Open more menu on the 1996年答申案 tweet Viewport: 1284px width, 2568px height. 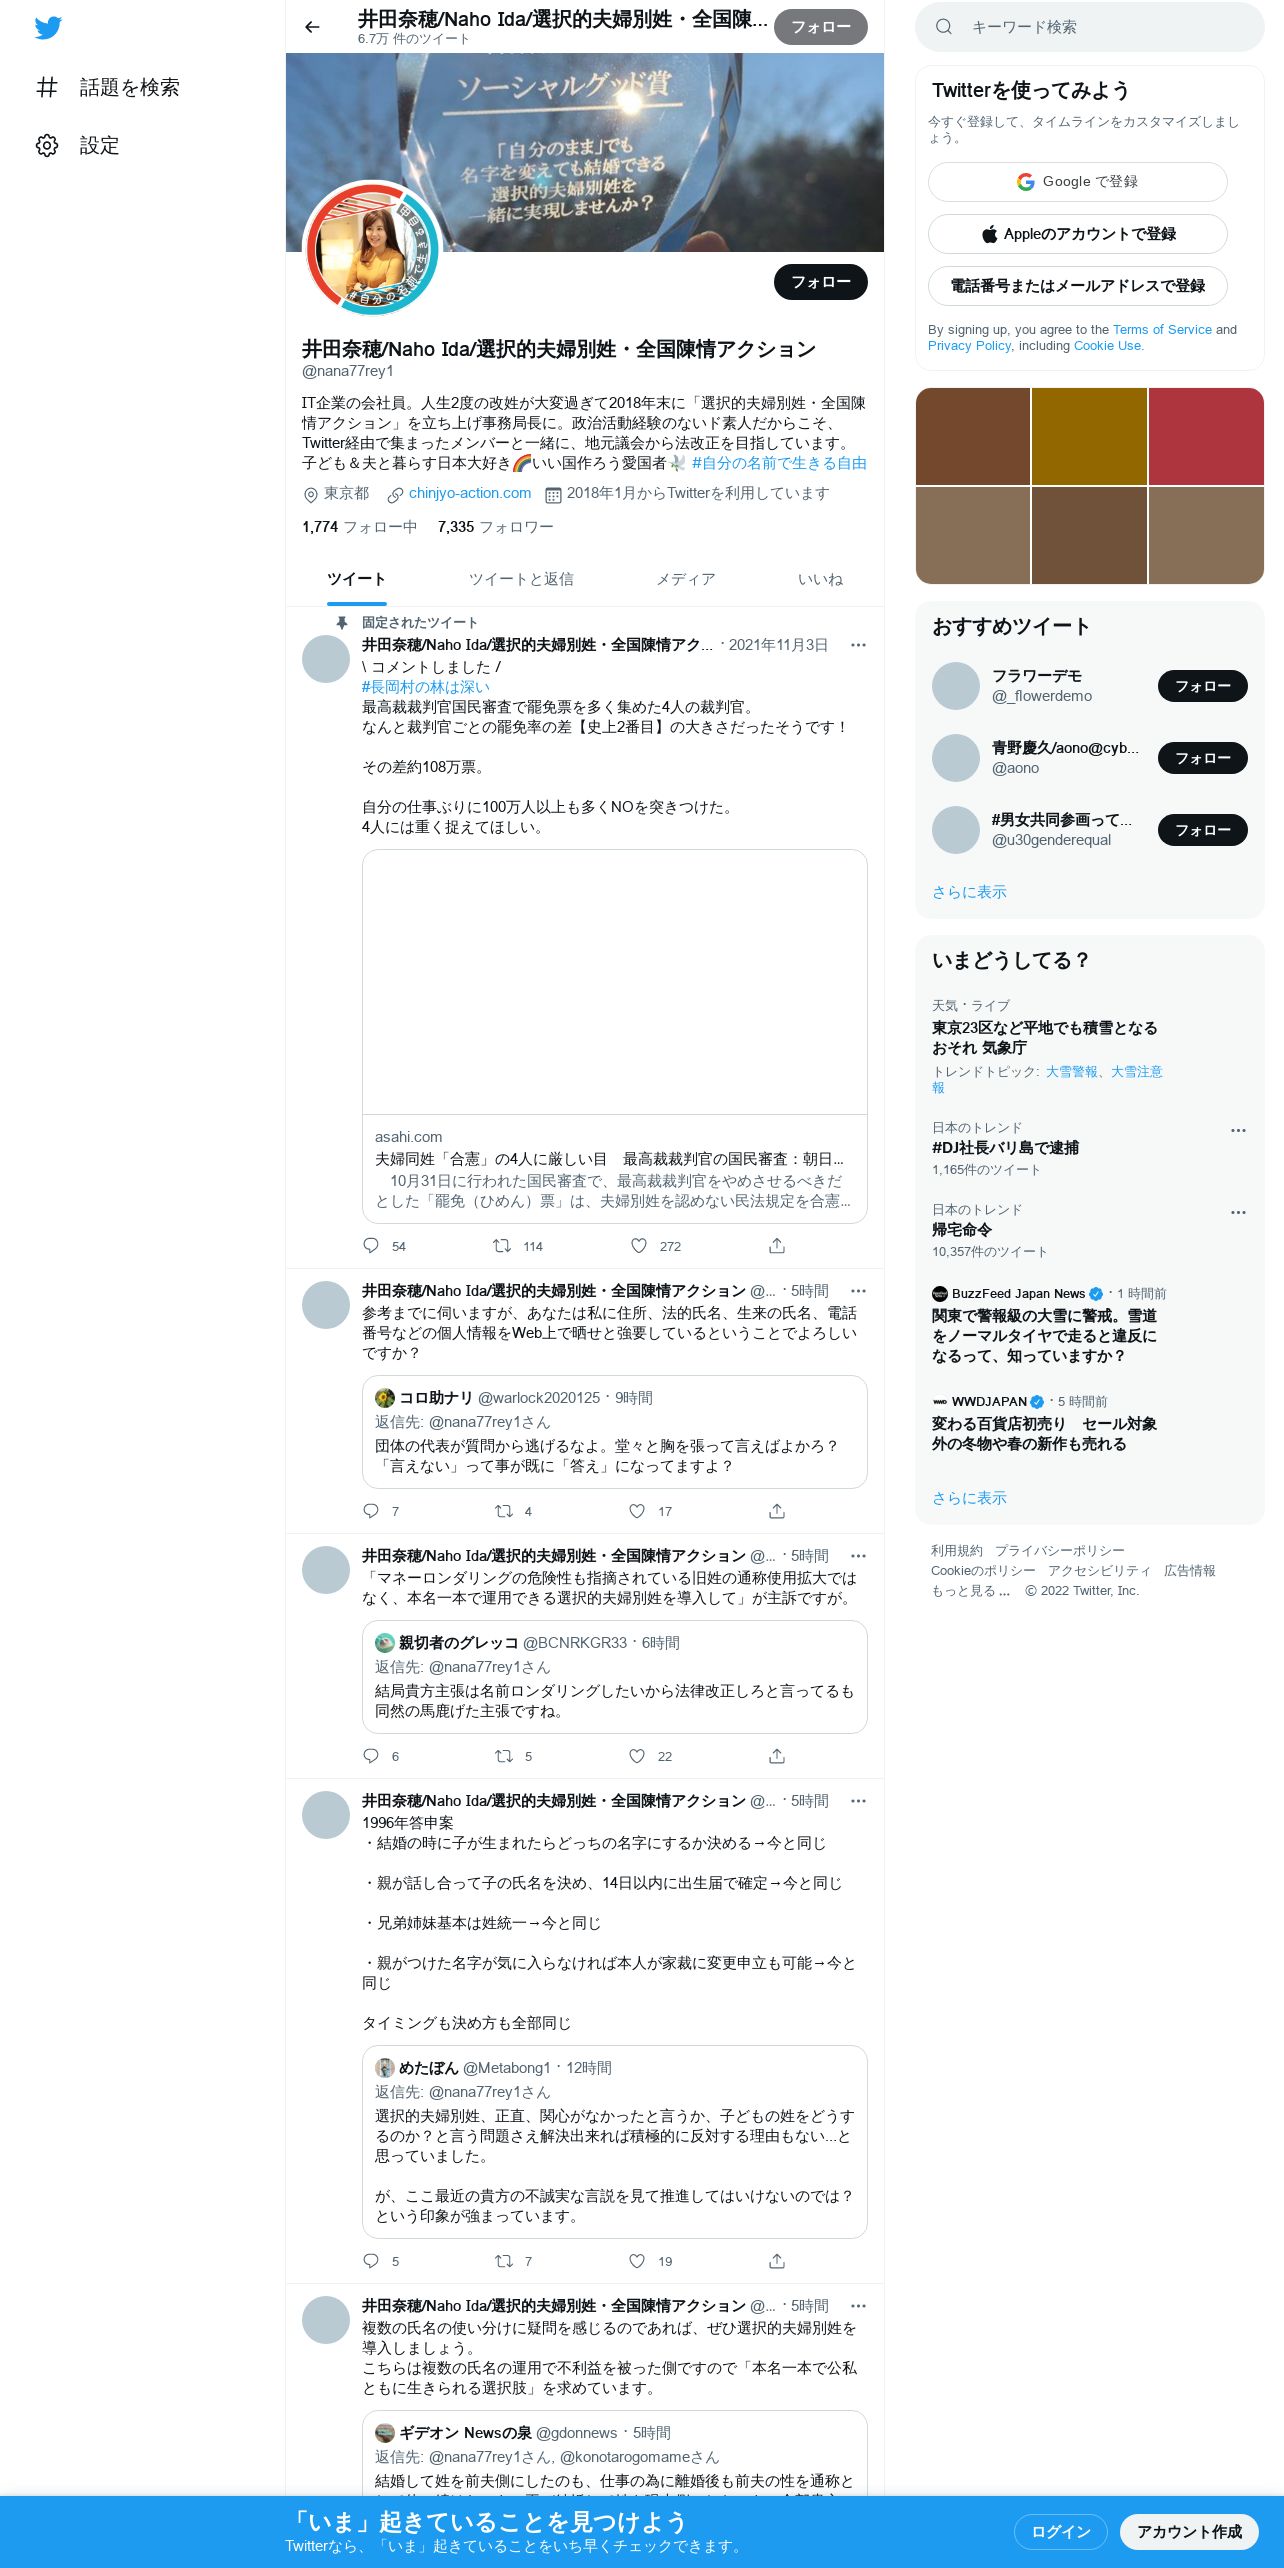coord(858,1801)
